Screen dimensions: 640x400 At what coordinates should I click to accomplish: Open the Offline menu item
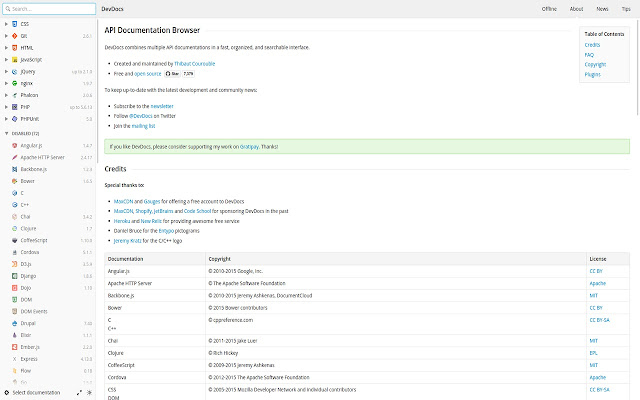point(549,9)
